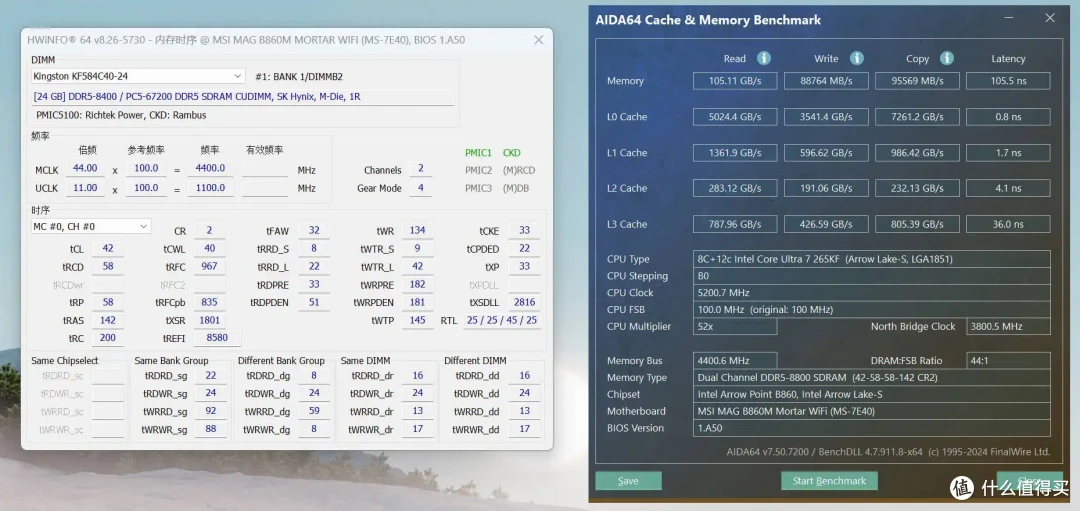Click Memory Bus value 4400.6 MHz
Image resolution: width=1080 pixels, height=511 pixels.
735,360
